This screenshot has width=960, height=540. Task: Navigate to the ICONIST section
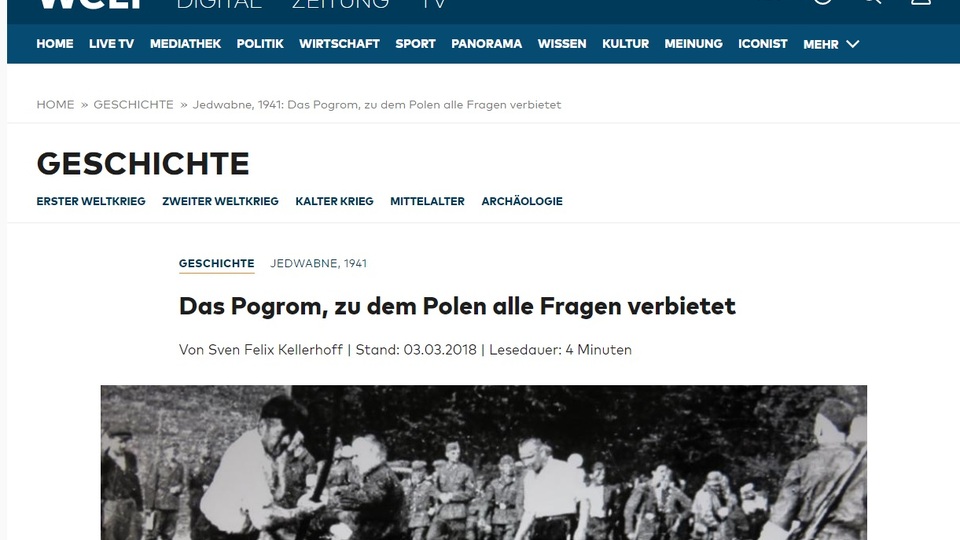[x=762, y=44]
